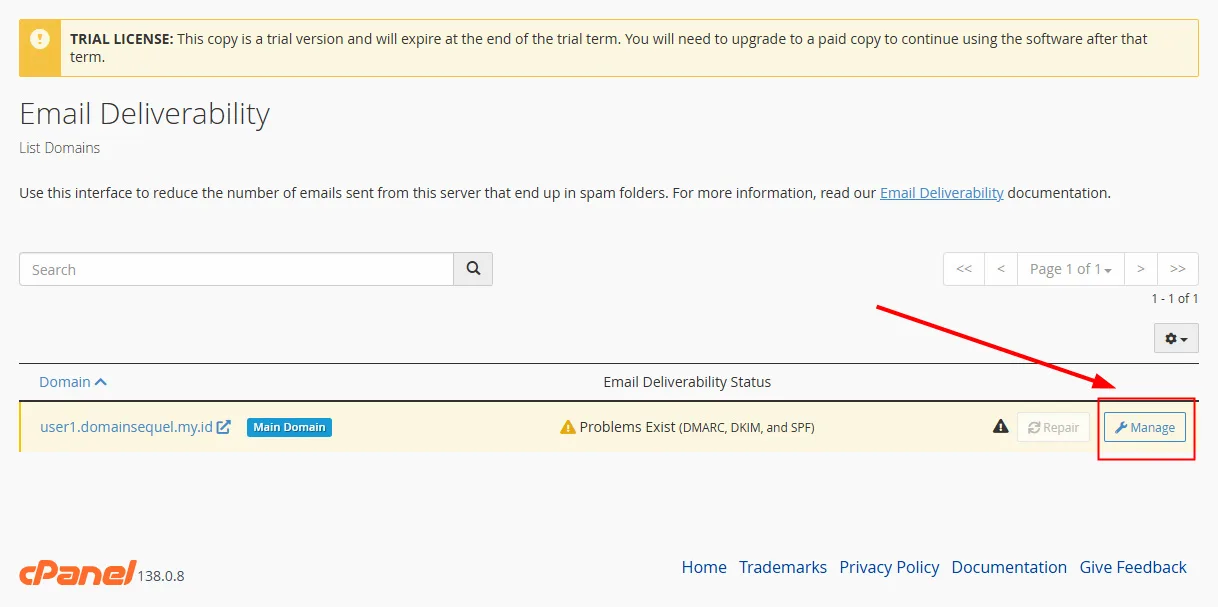Click the 138.0.8 version number
This screenshot has width=1218, height=607.
click(x=162, y=576)
